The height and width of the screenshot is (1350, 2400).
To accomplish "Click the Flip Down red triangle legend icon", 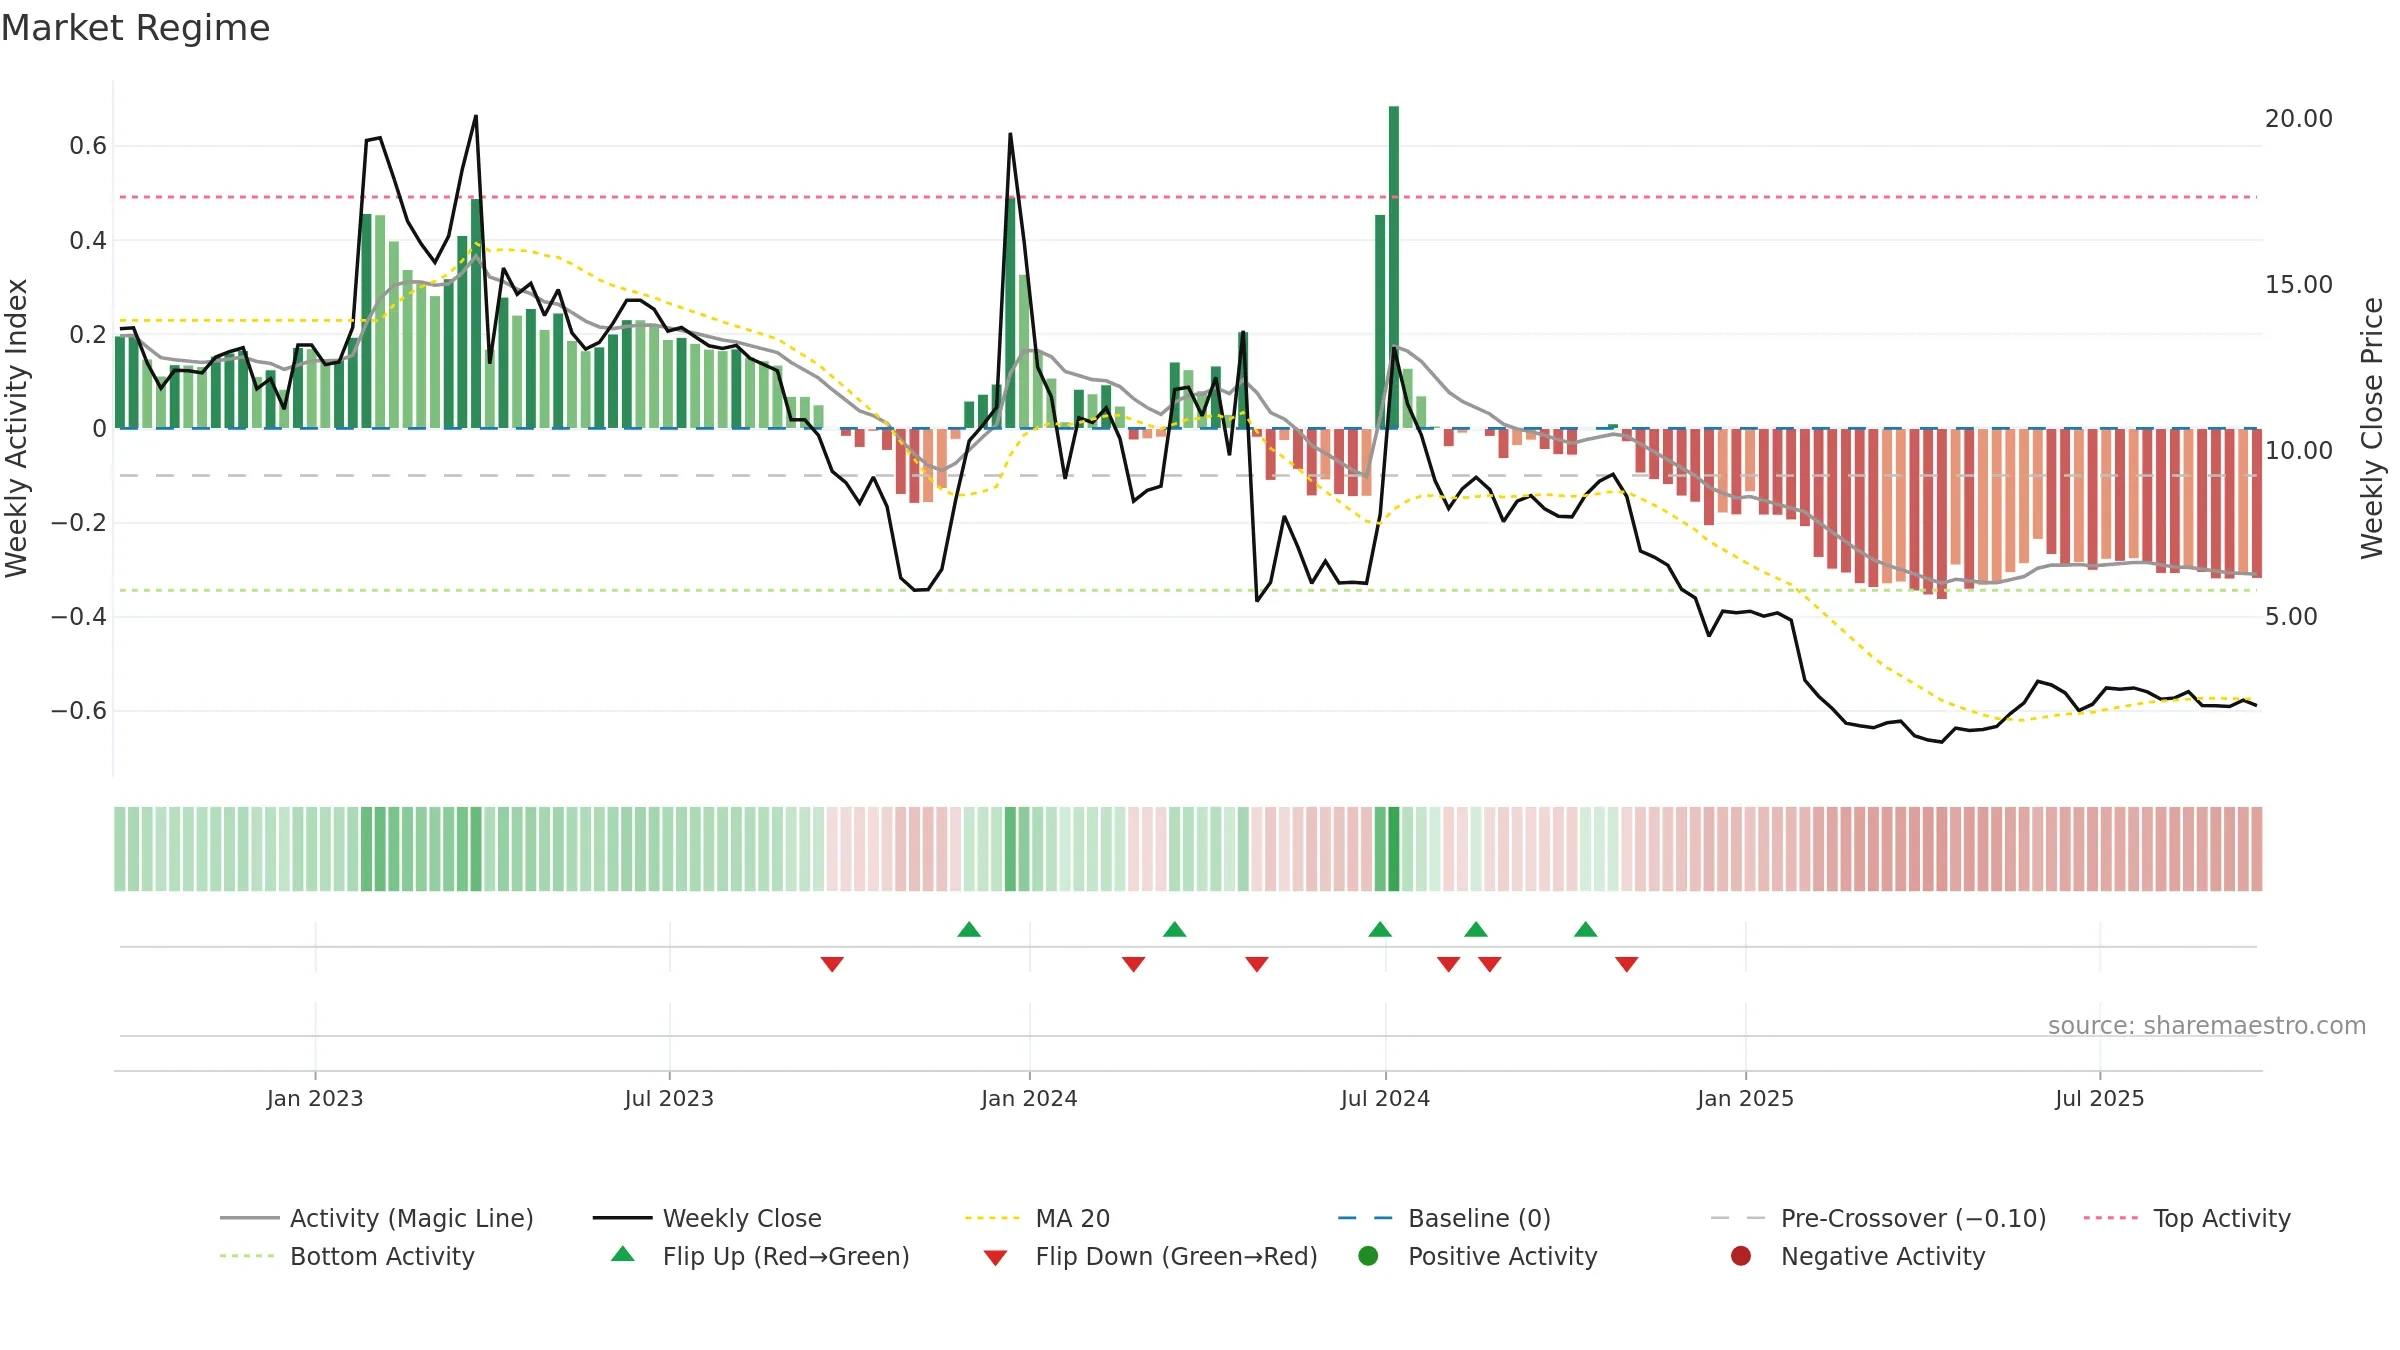I will pyautogui.click(x=995, y=1258).
